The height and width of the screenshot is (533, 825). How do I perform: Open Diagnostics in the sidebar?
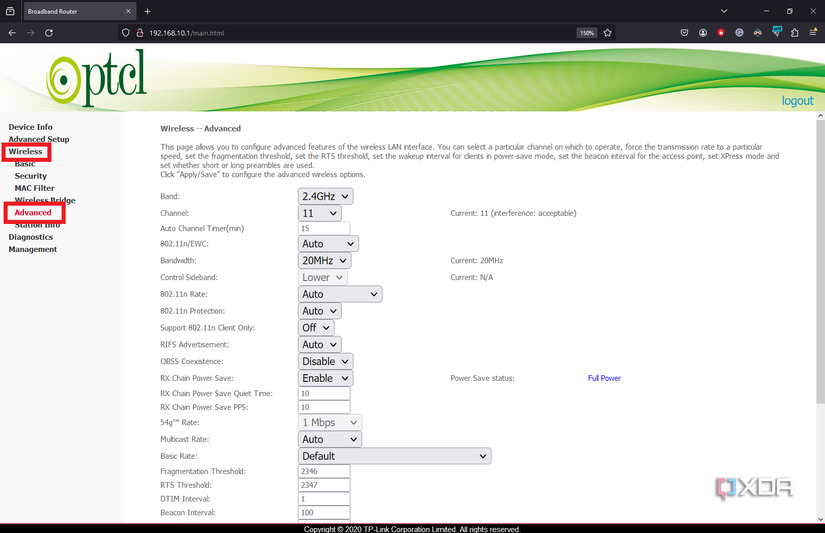pos(31,237)
